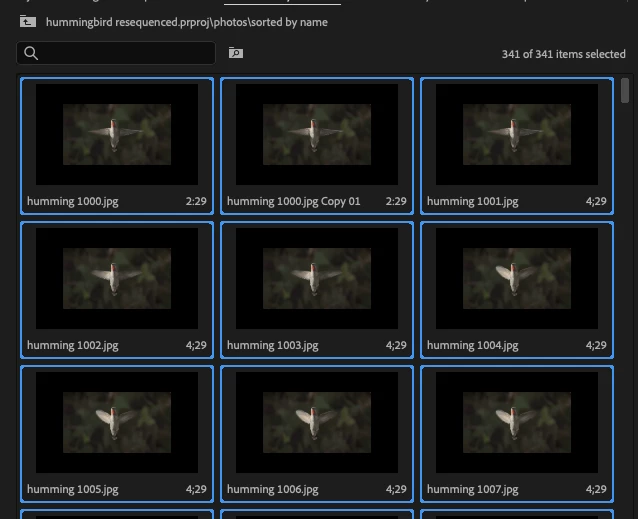Screen dimensions: 638x519
Task: Click the 2:29 duration of humming 1000.jpg
Action: tap(196, 201)
